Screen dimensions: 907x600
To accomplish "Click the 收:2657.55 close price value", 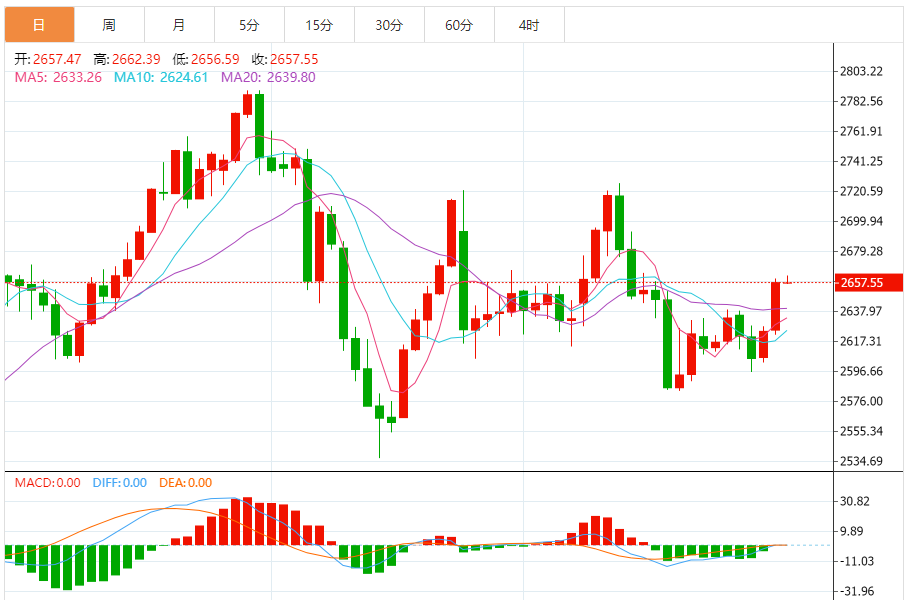I will (x=285, y=59).
